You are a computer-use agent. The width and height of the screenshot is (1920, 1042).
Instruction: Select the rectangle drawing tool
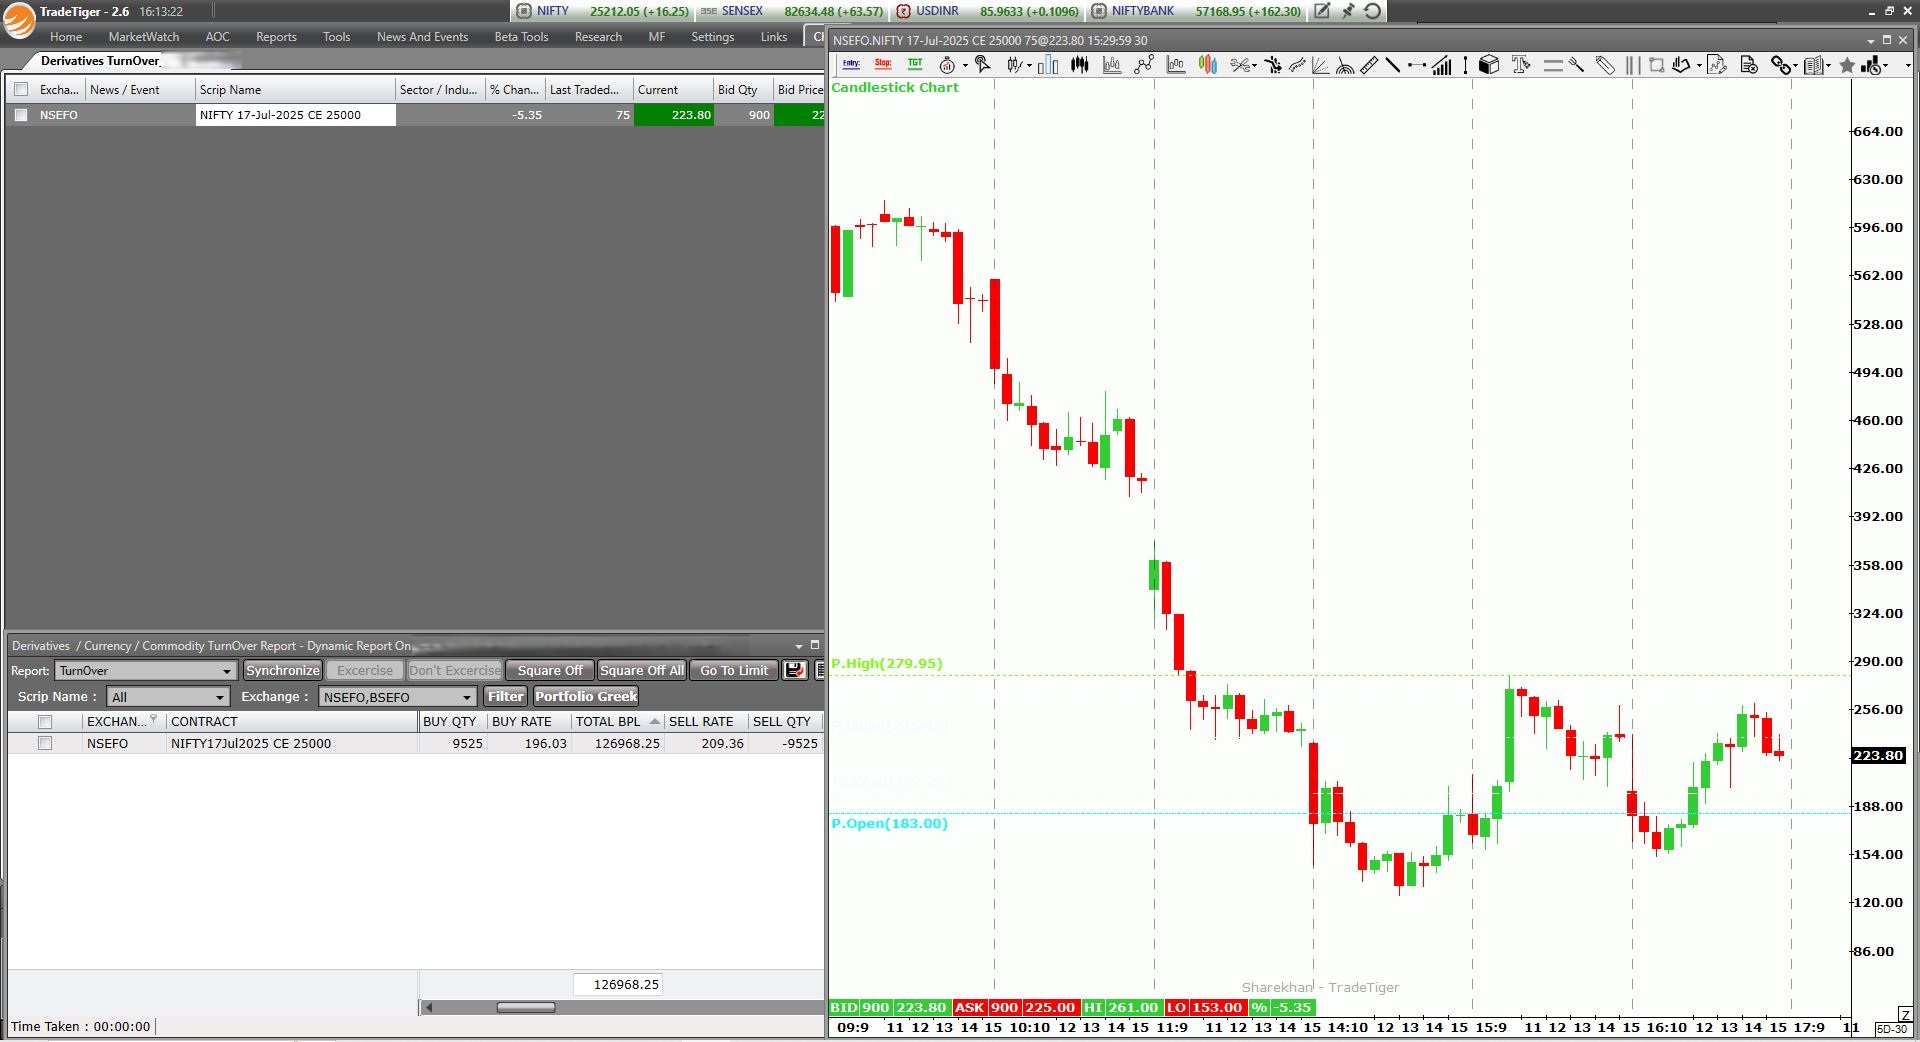coord(1656,65)
